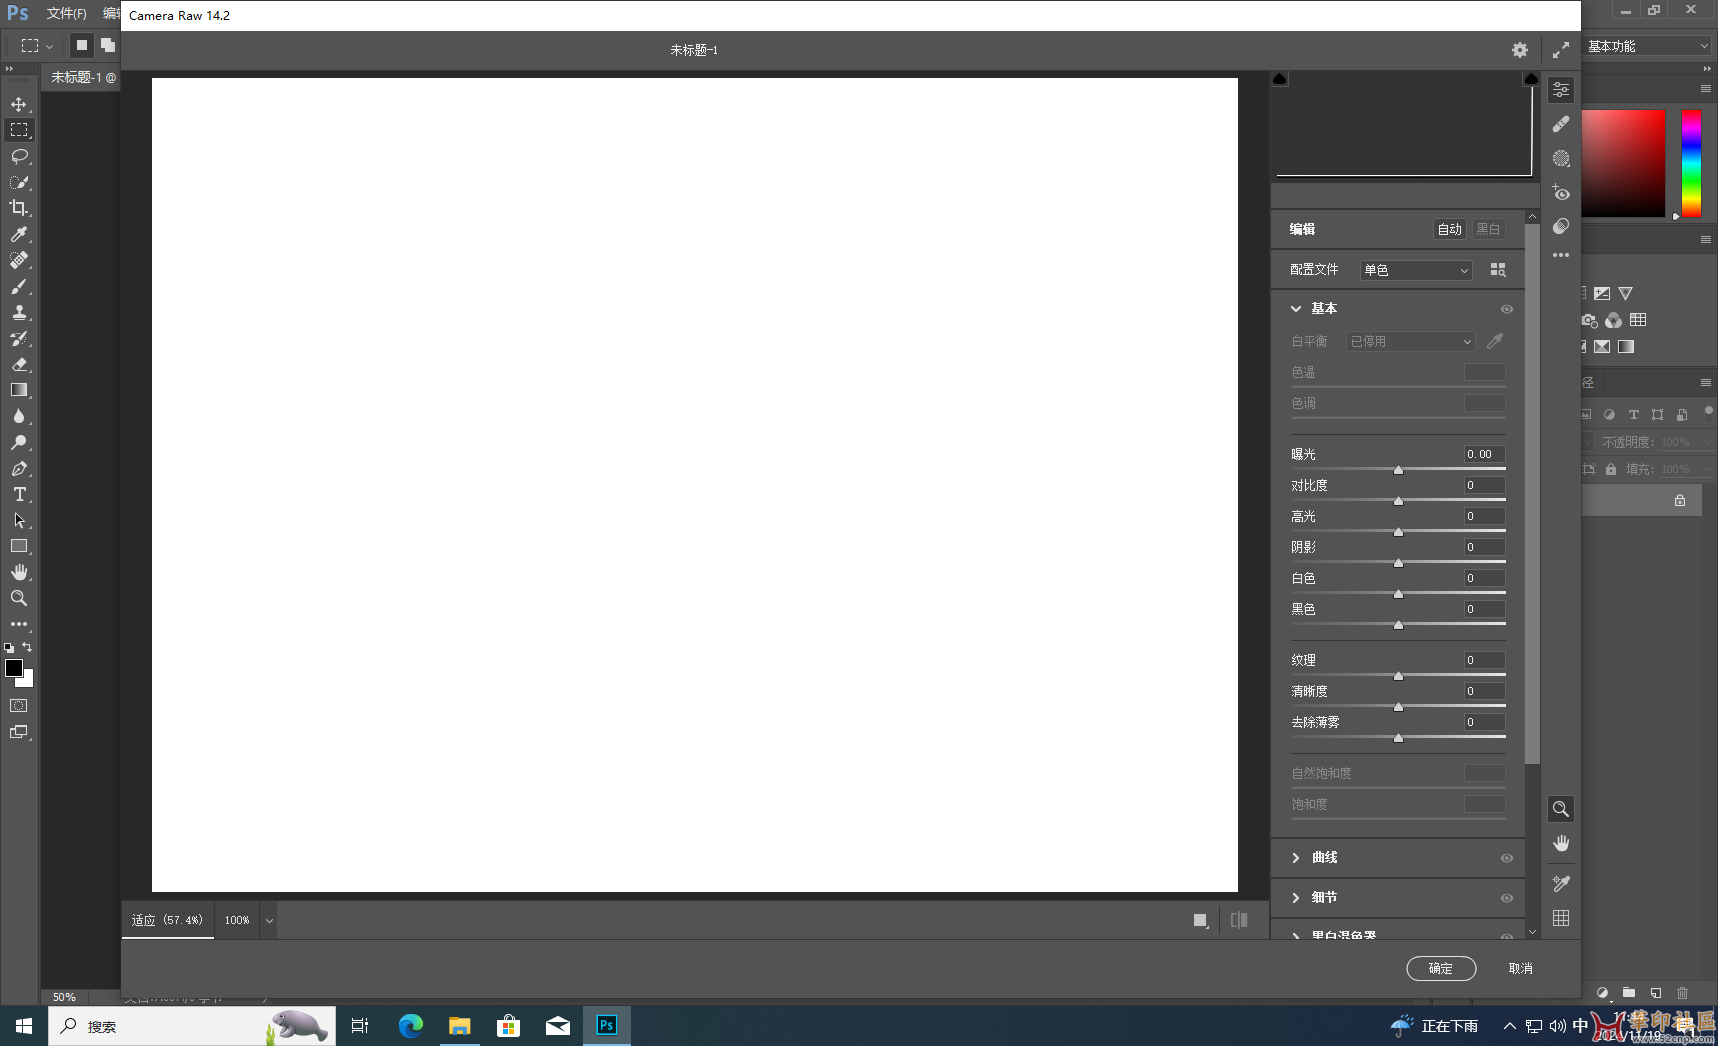
Task: Open File Explorer from taskbar
Action: click(x=459, y=1026)
